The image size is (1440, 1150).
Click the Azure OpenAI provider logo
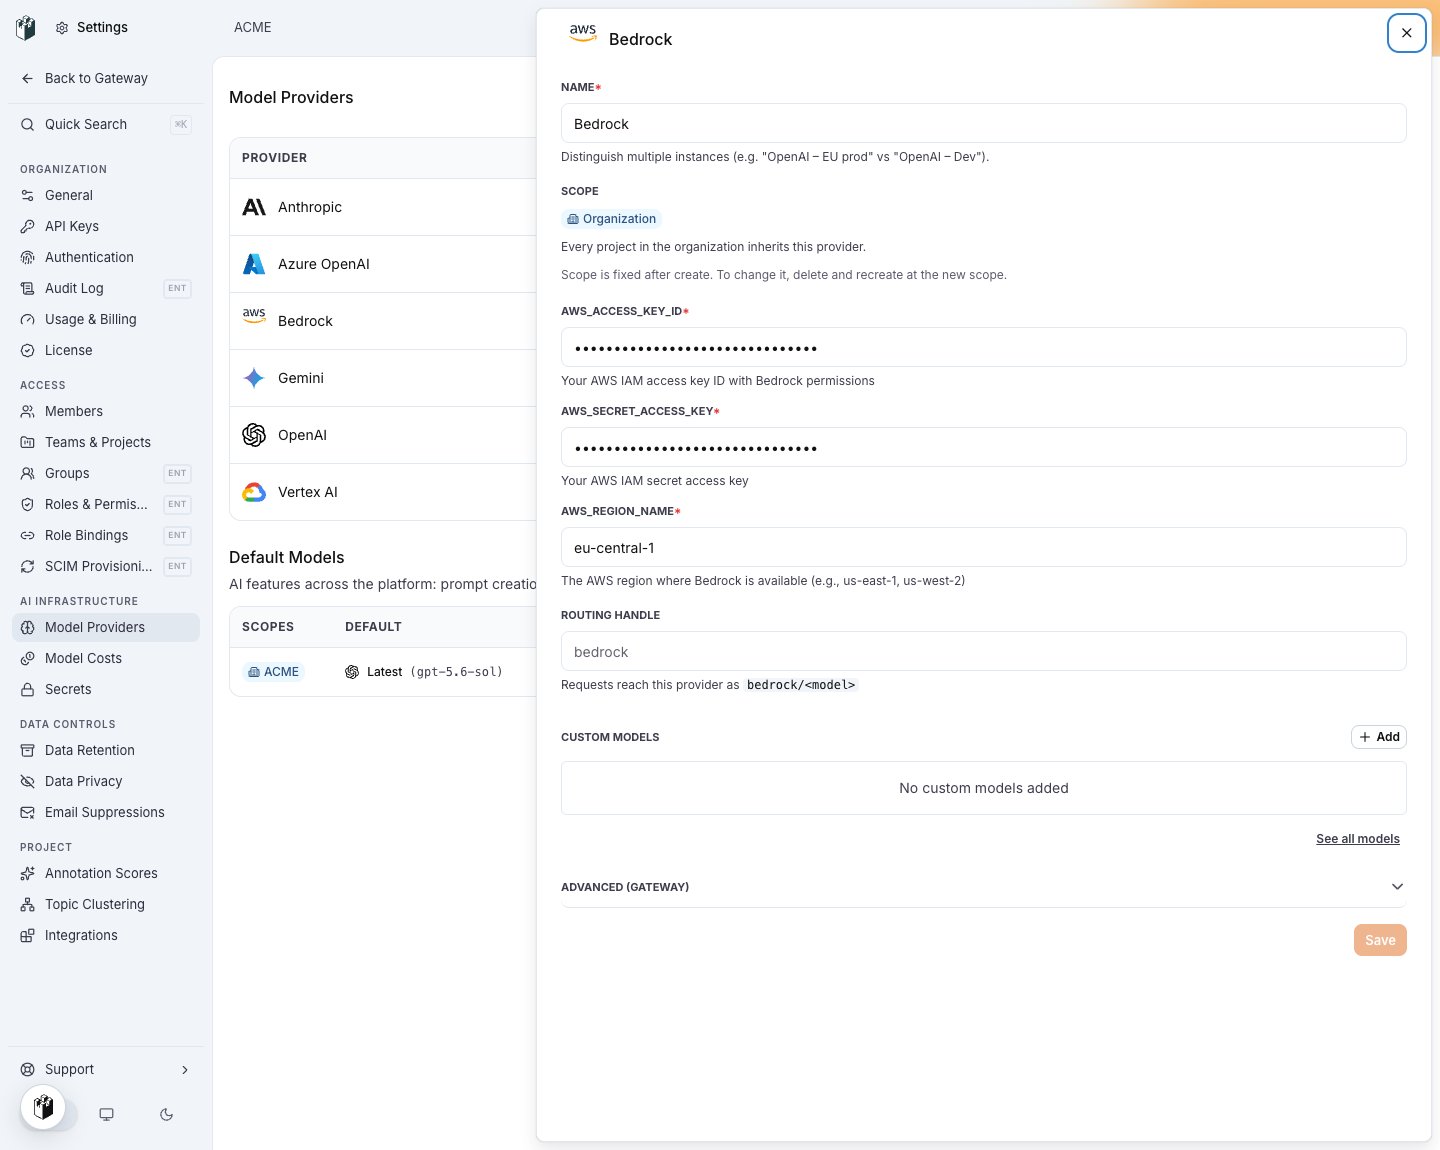tap(254, 264)
